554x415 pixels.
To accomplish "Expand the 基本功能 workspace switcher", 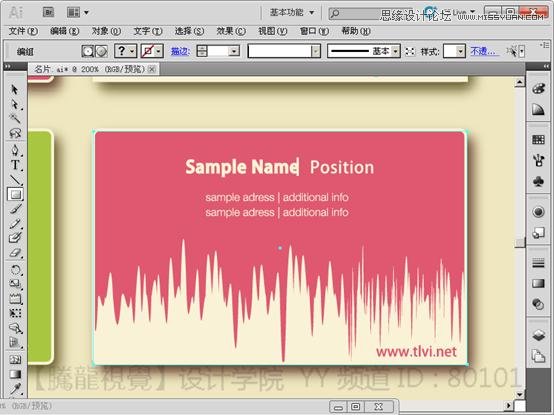I will [x=292, y=13].
